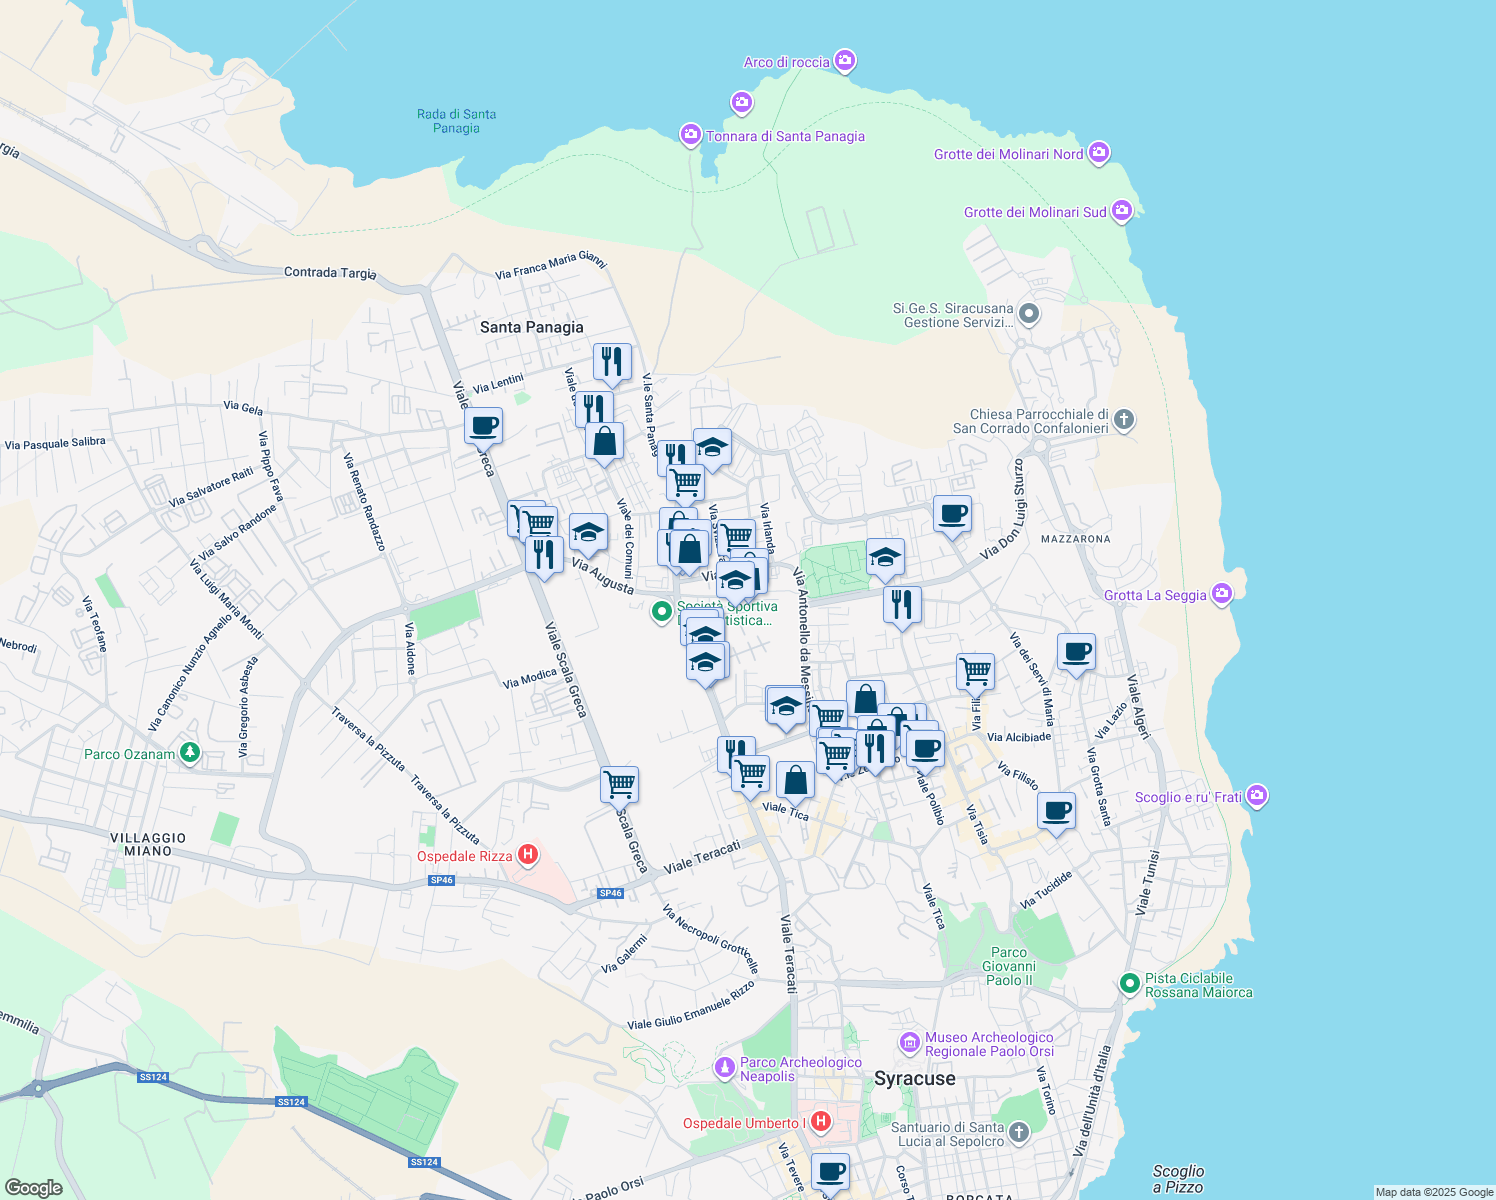Click the Syracuse city name label
Viewport: 1496px width, 1200px height.
coord(915,1078)
